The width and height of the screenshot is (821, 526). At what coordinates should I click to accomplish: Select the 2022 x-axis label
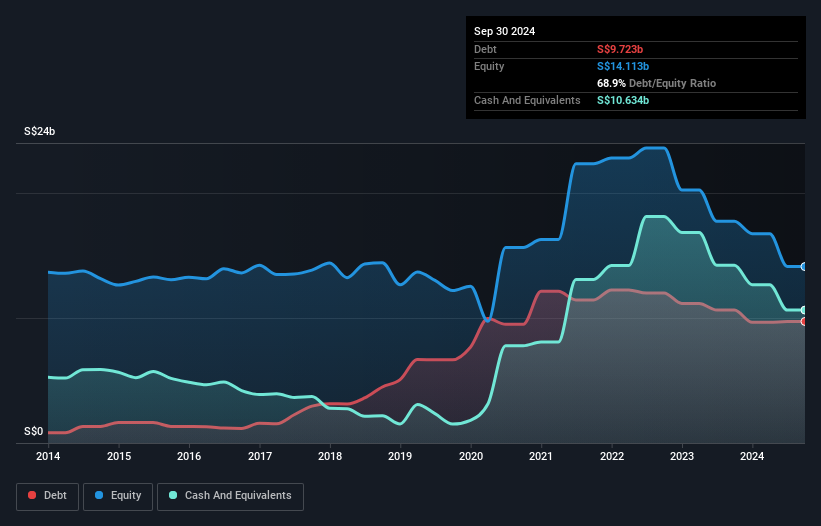click(612, 456)
